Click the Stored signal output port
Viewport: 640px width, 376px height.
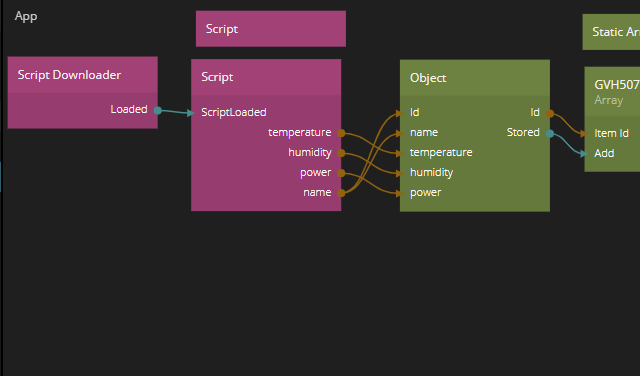(x=550, y=133)
